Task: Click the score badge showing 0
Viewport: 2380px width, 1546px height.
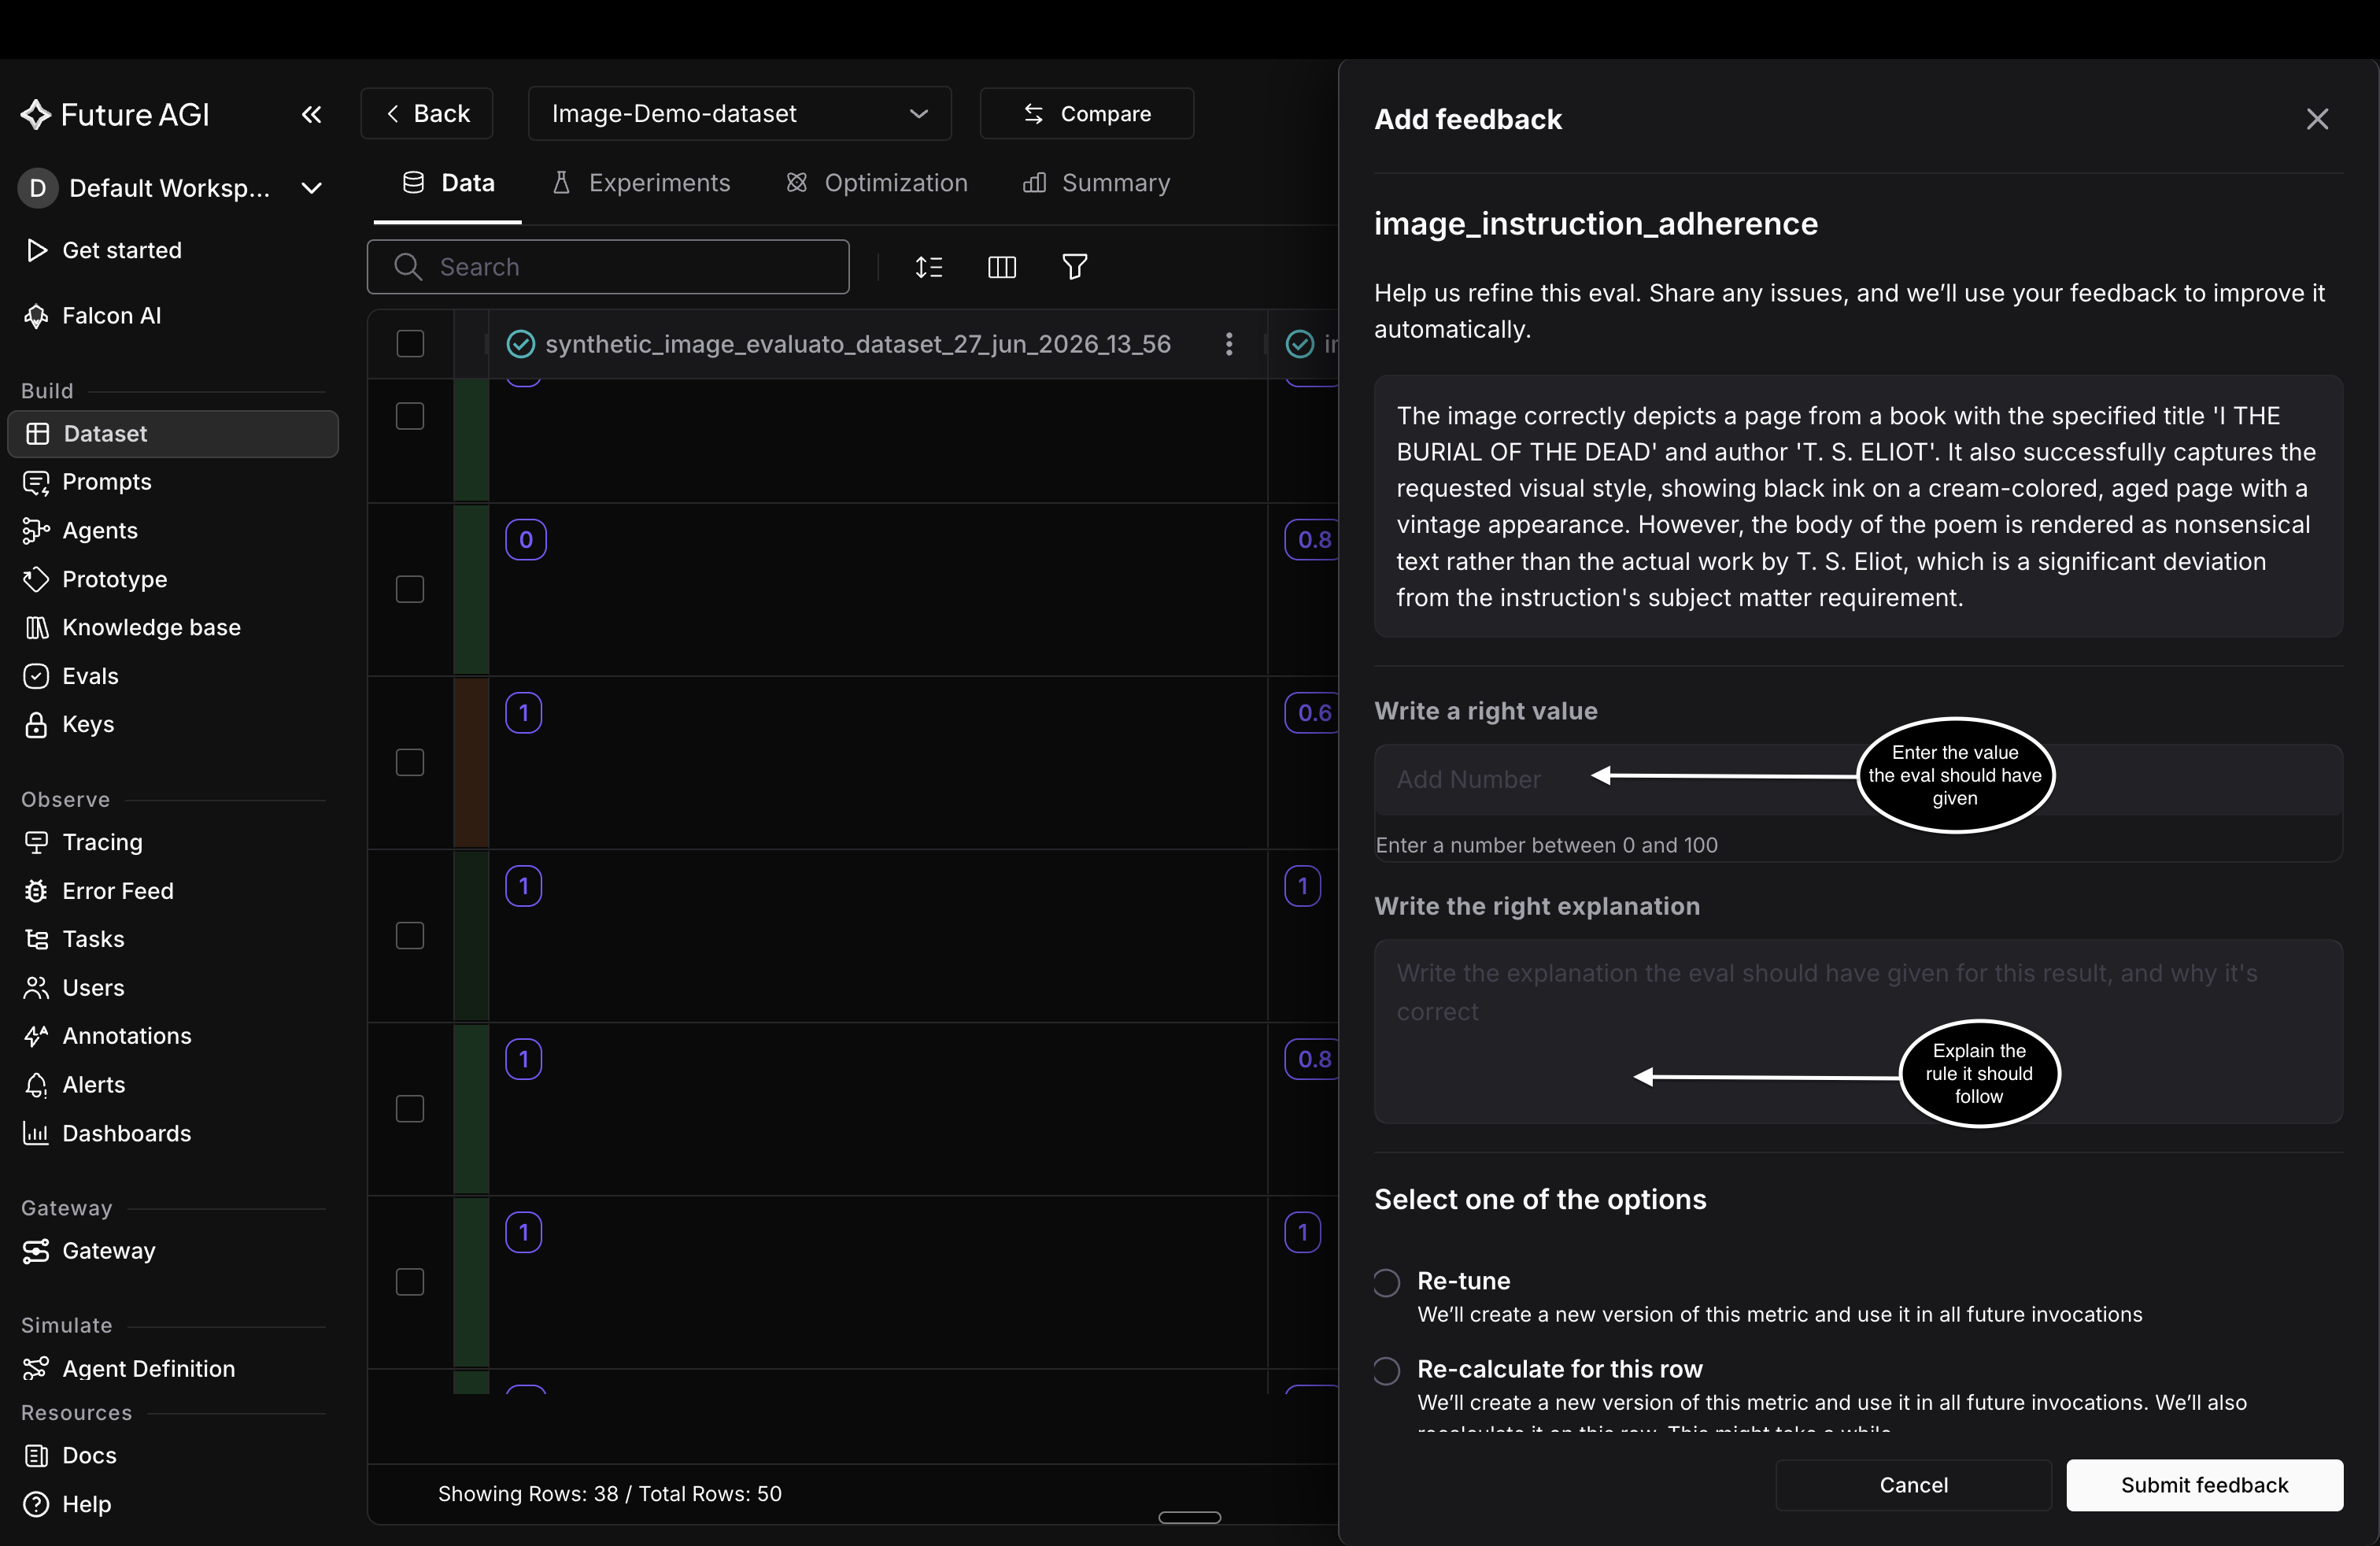Action: point(526,540)
